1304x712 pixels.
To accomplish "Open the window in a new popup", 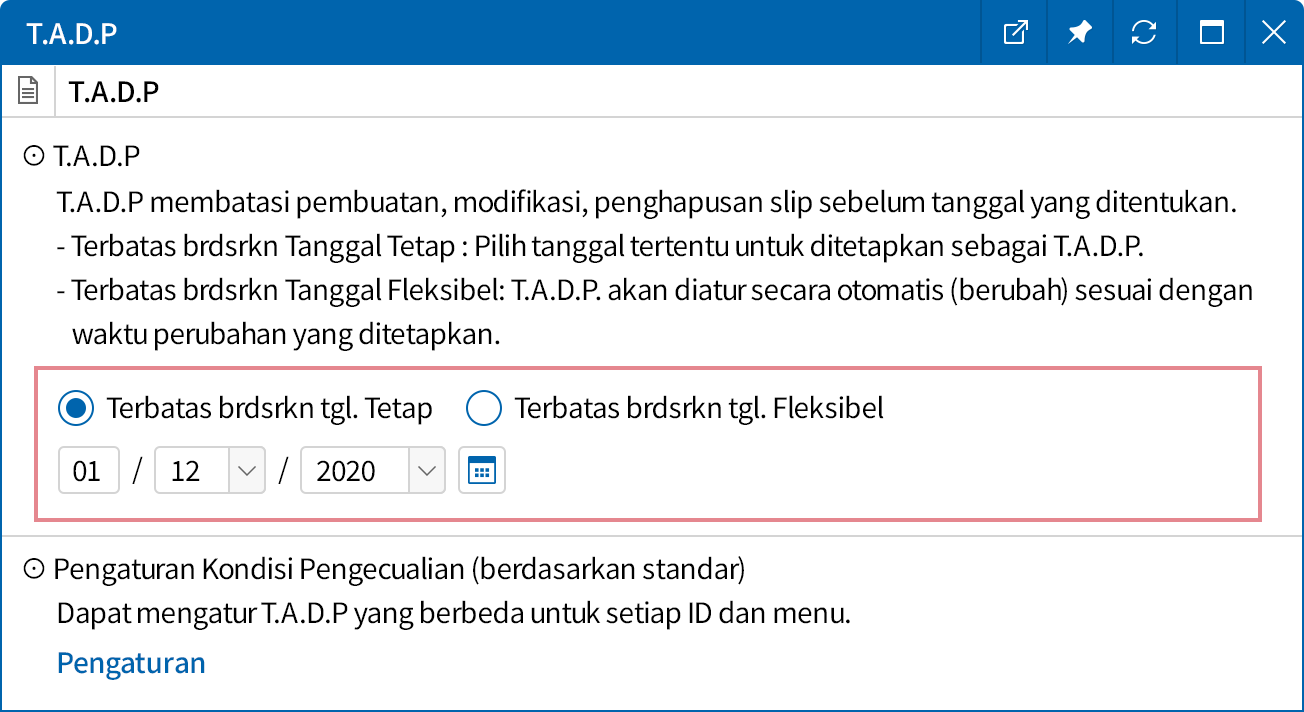I will pyautogui.click(x=1015, y=33).
